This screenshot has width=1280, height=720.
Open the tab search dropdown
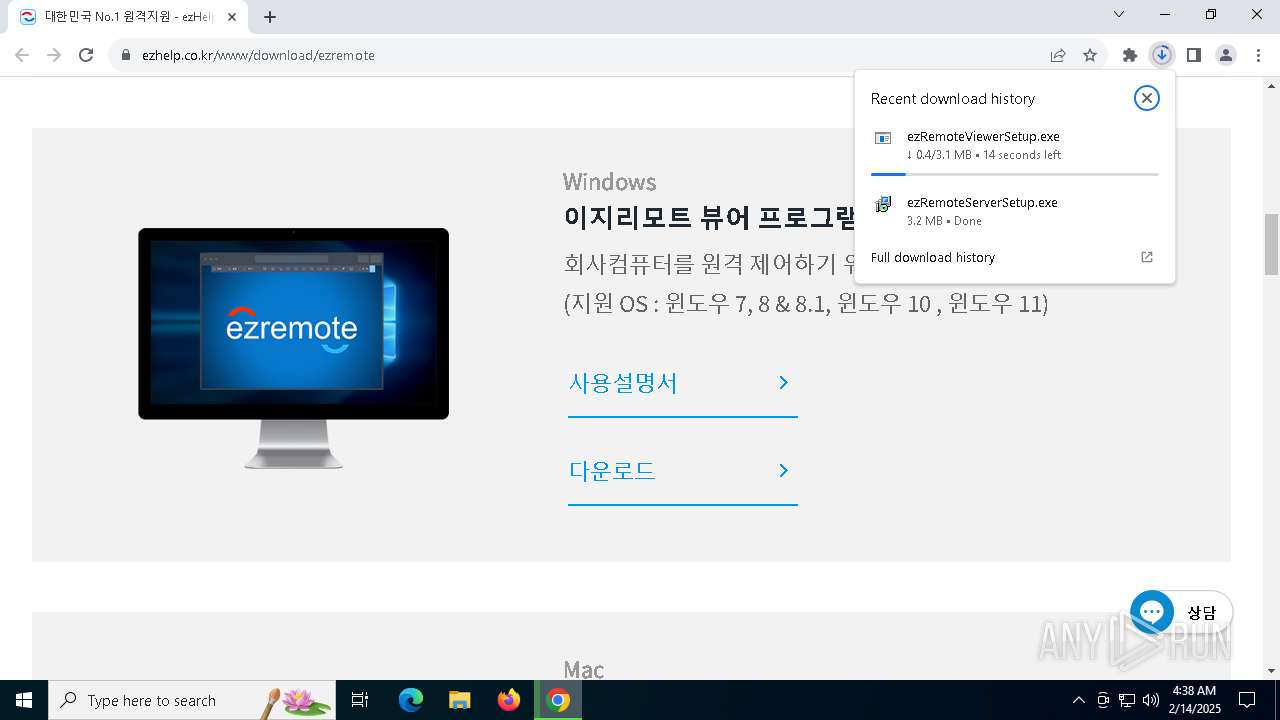(x=1119, y=15)
